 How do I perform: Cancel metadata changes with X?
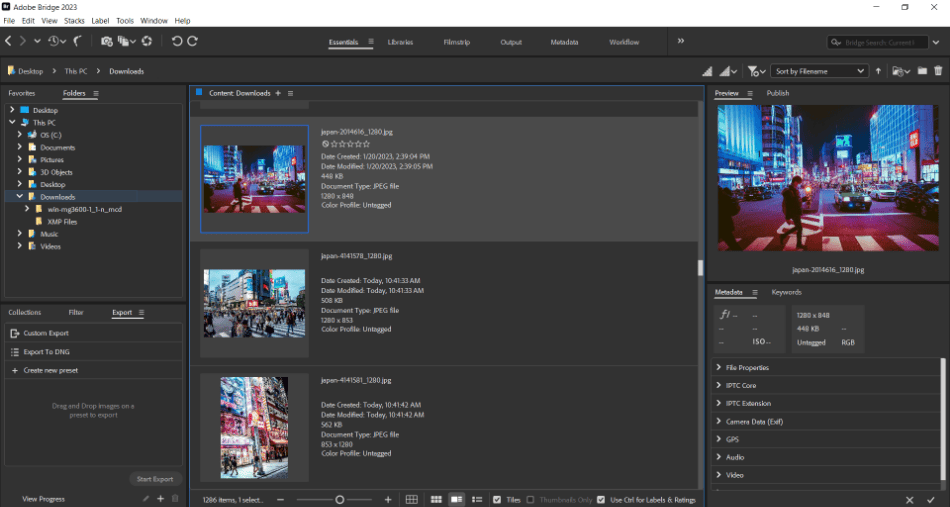tap(909, 500)
